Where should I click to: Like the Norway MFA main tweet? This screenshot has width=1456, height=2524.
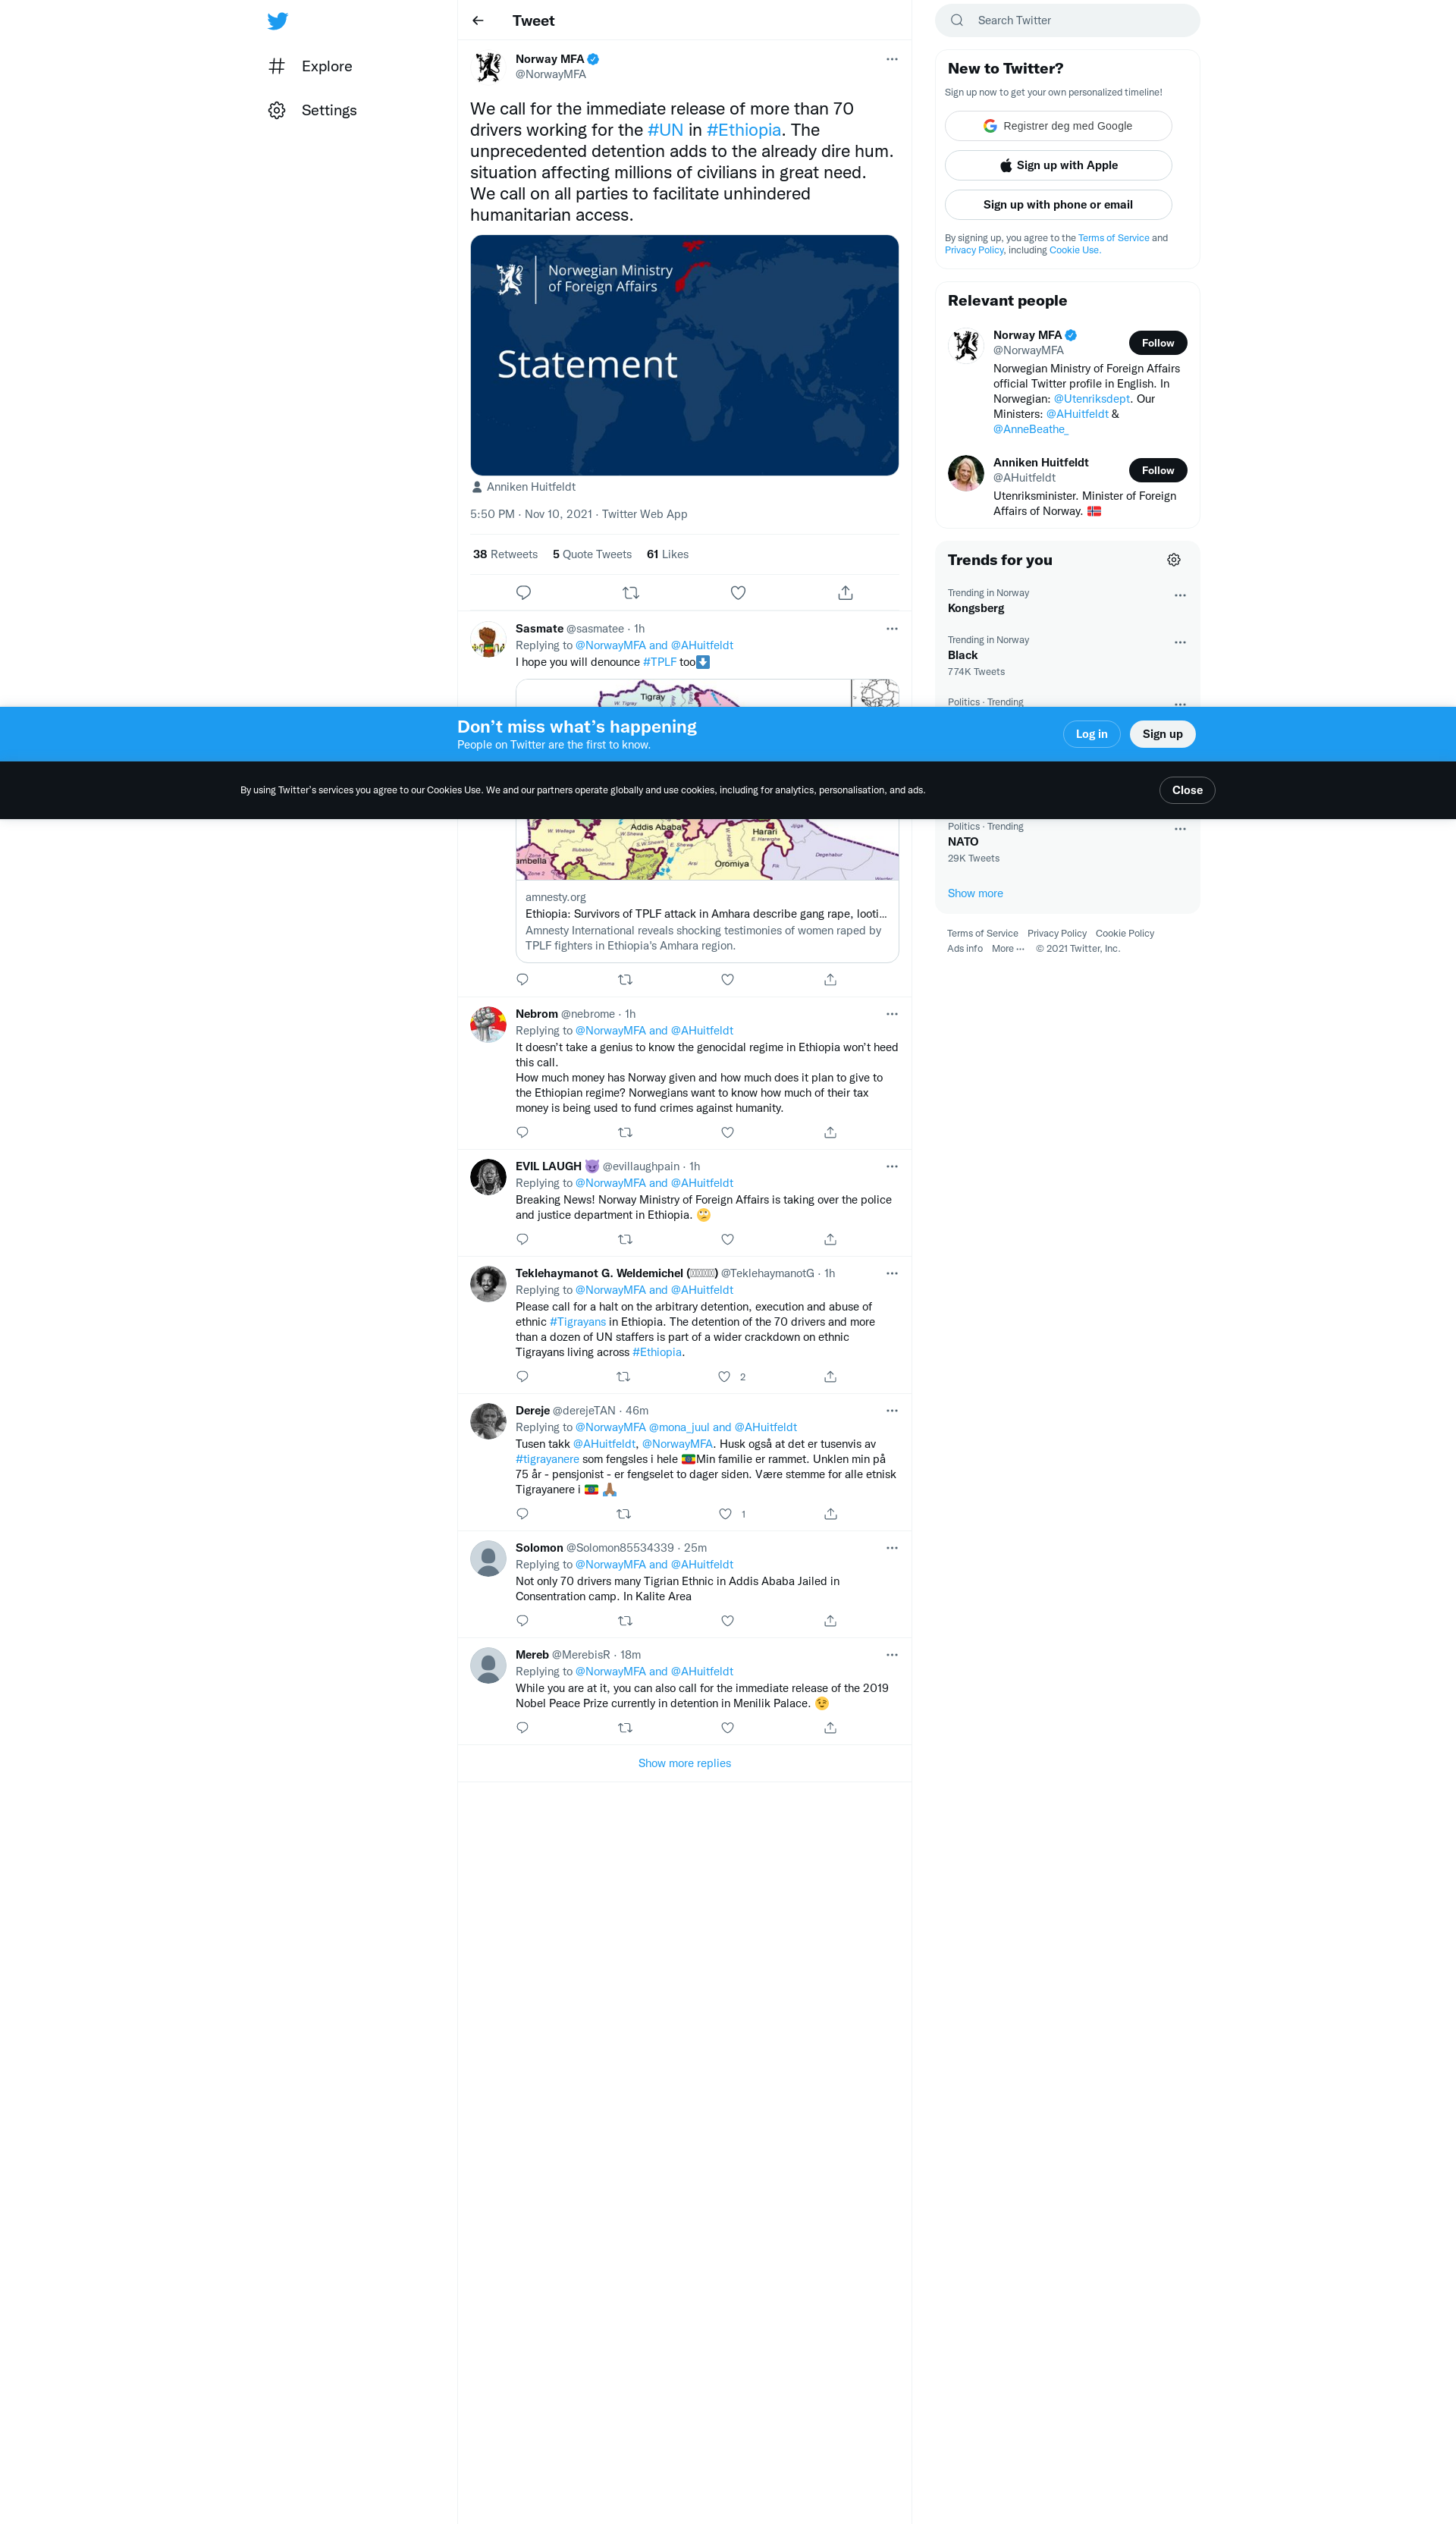(x=738, y=593)
